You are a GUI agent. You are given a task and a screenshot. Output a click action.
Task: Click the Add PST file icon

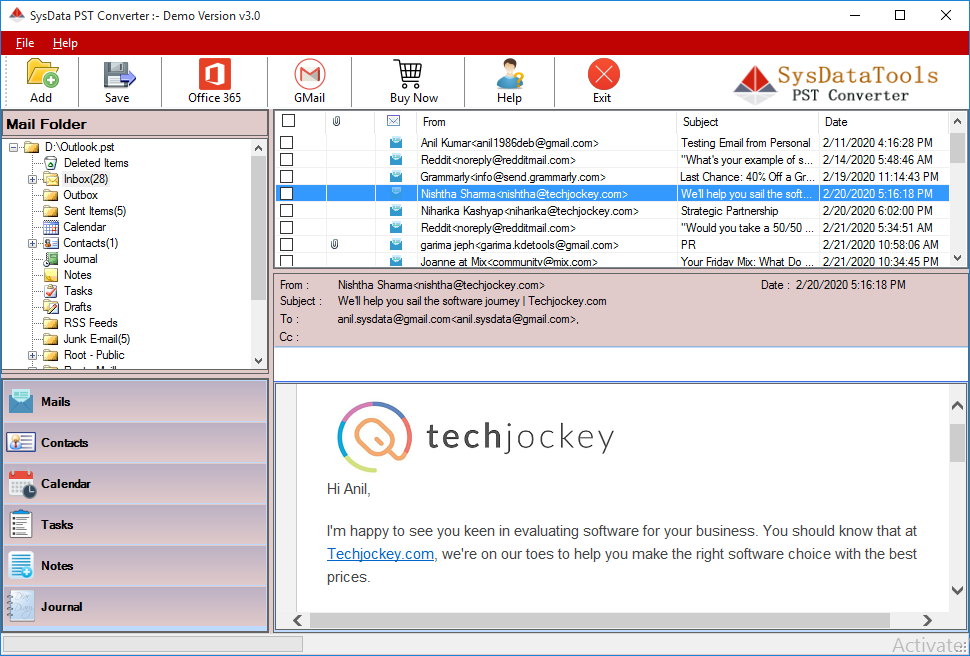coord(40,80)
